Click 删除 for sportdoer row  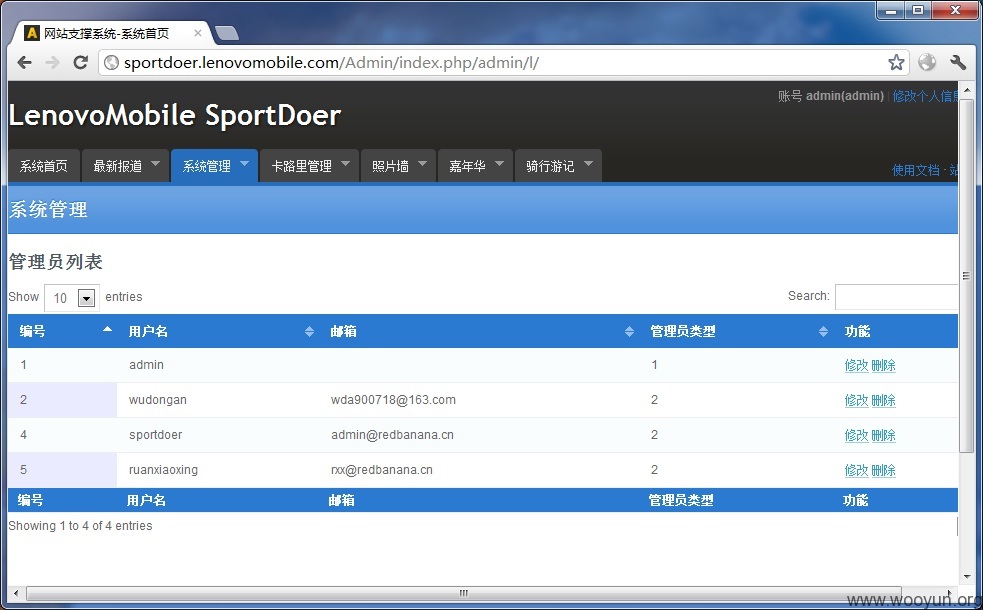[x=883, y=436]
